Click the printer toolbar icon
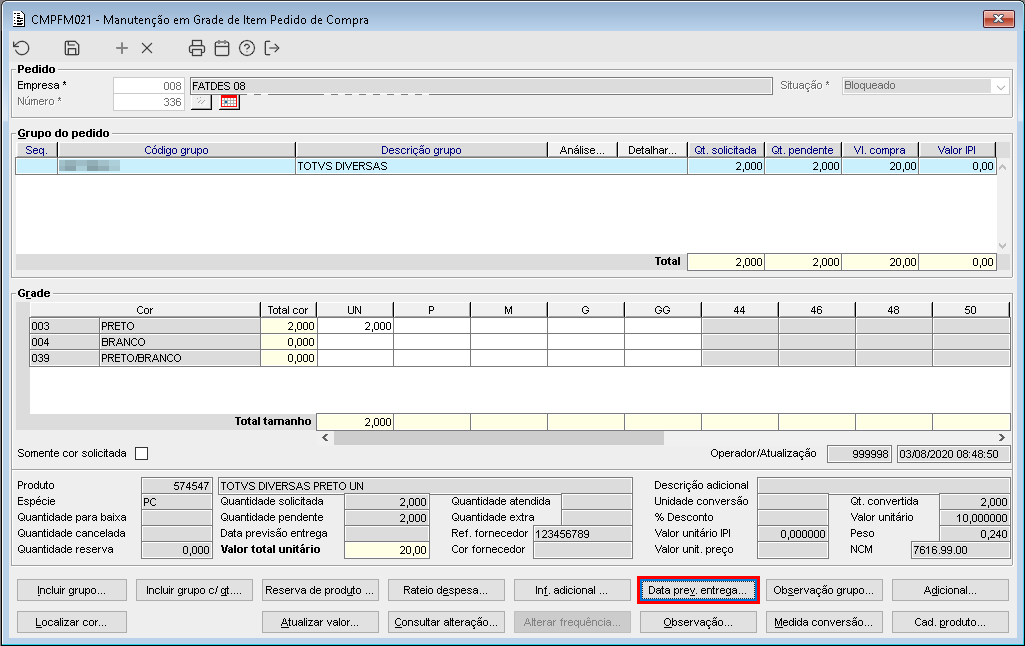 (x=197, y=48)
